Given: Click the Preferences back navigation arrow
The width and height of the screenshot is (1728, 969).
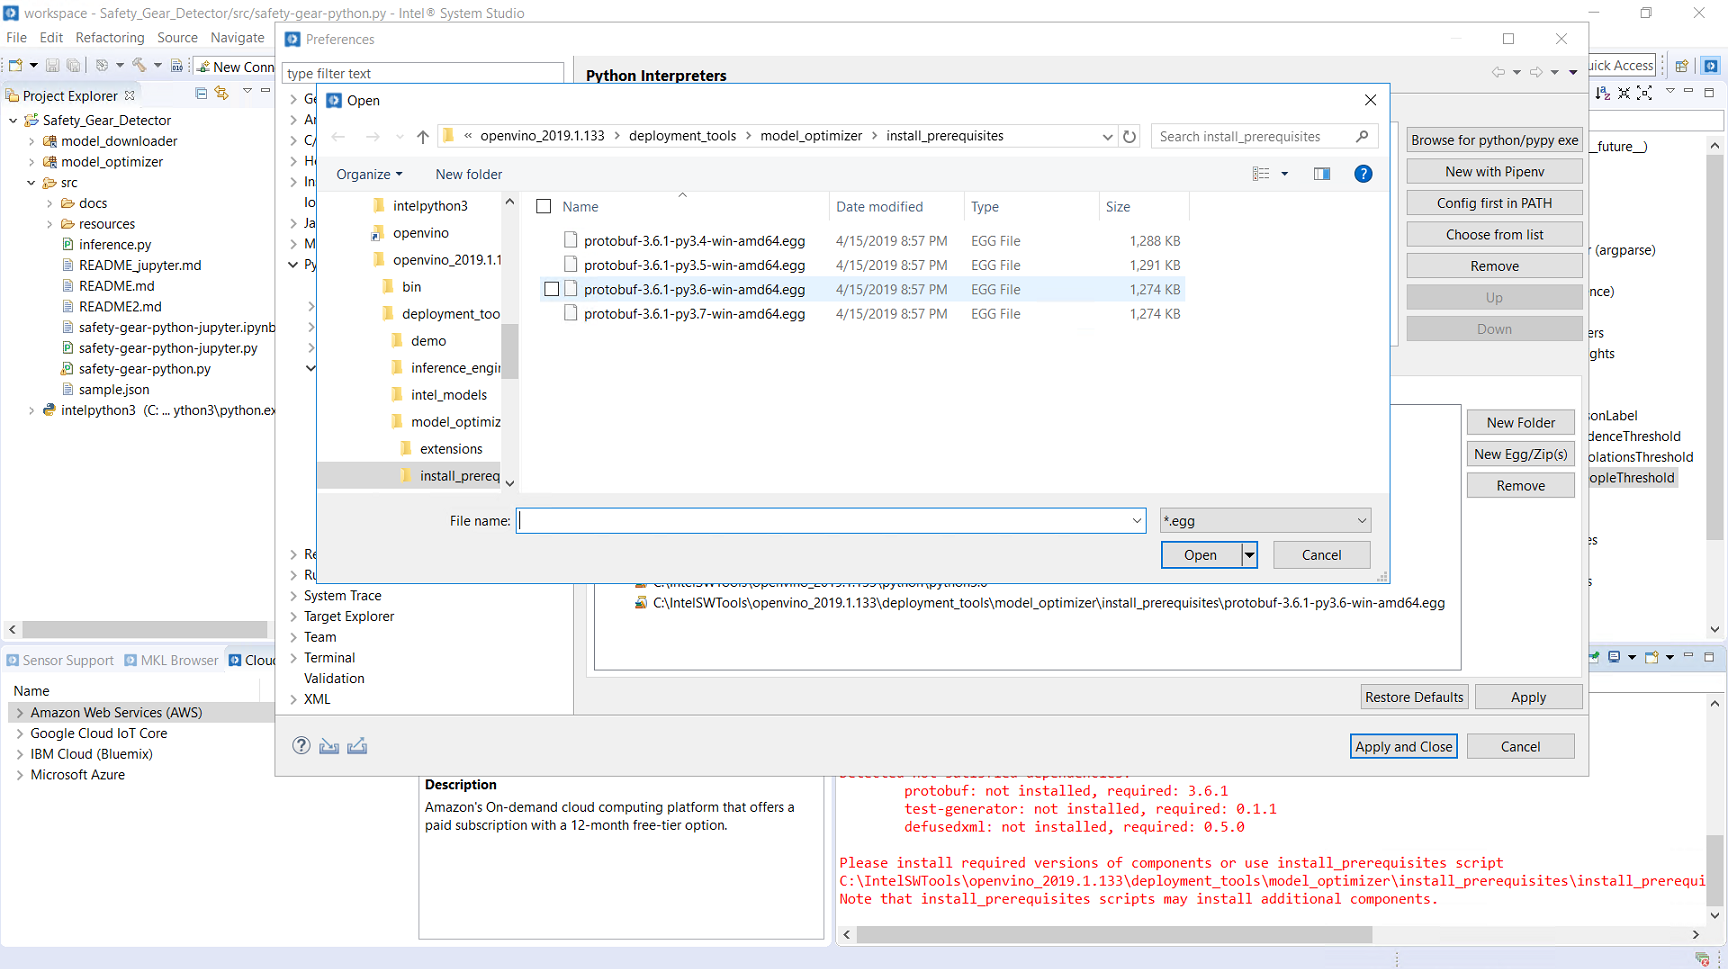Looking at the screenshot, I should tap(1497, 72).
